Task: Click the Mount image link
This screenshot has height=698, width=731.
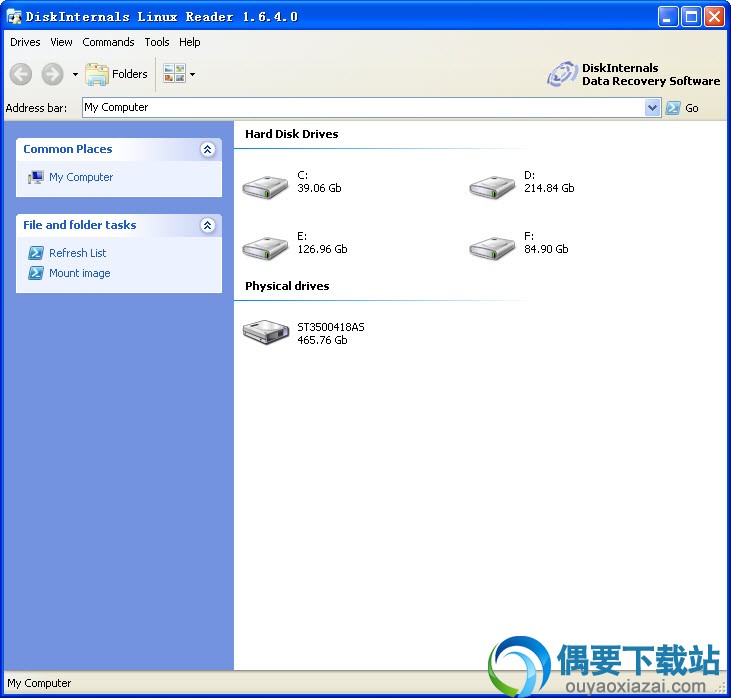Action: [80, 273]
